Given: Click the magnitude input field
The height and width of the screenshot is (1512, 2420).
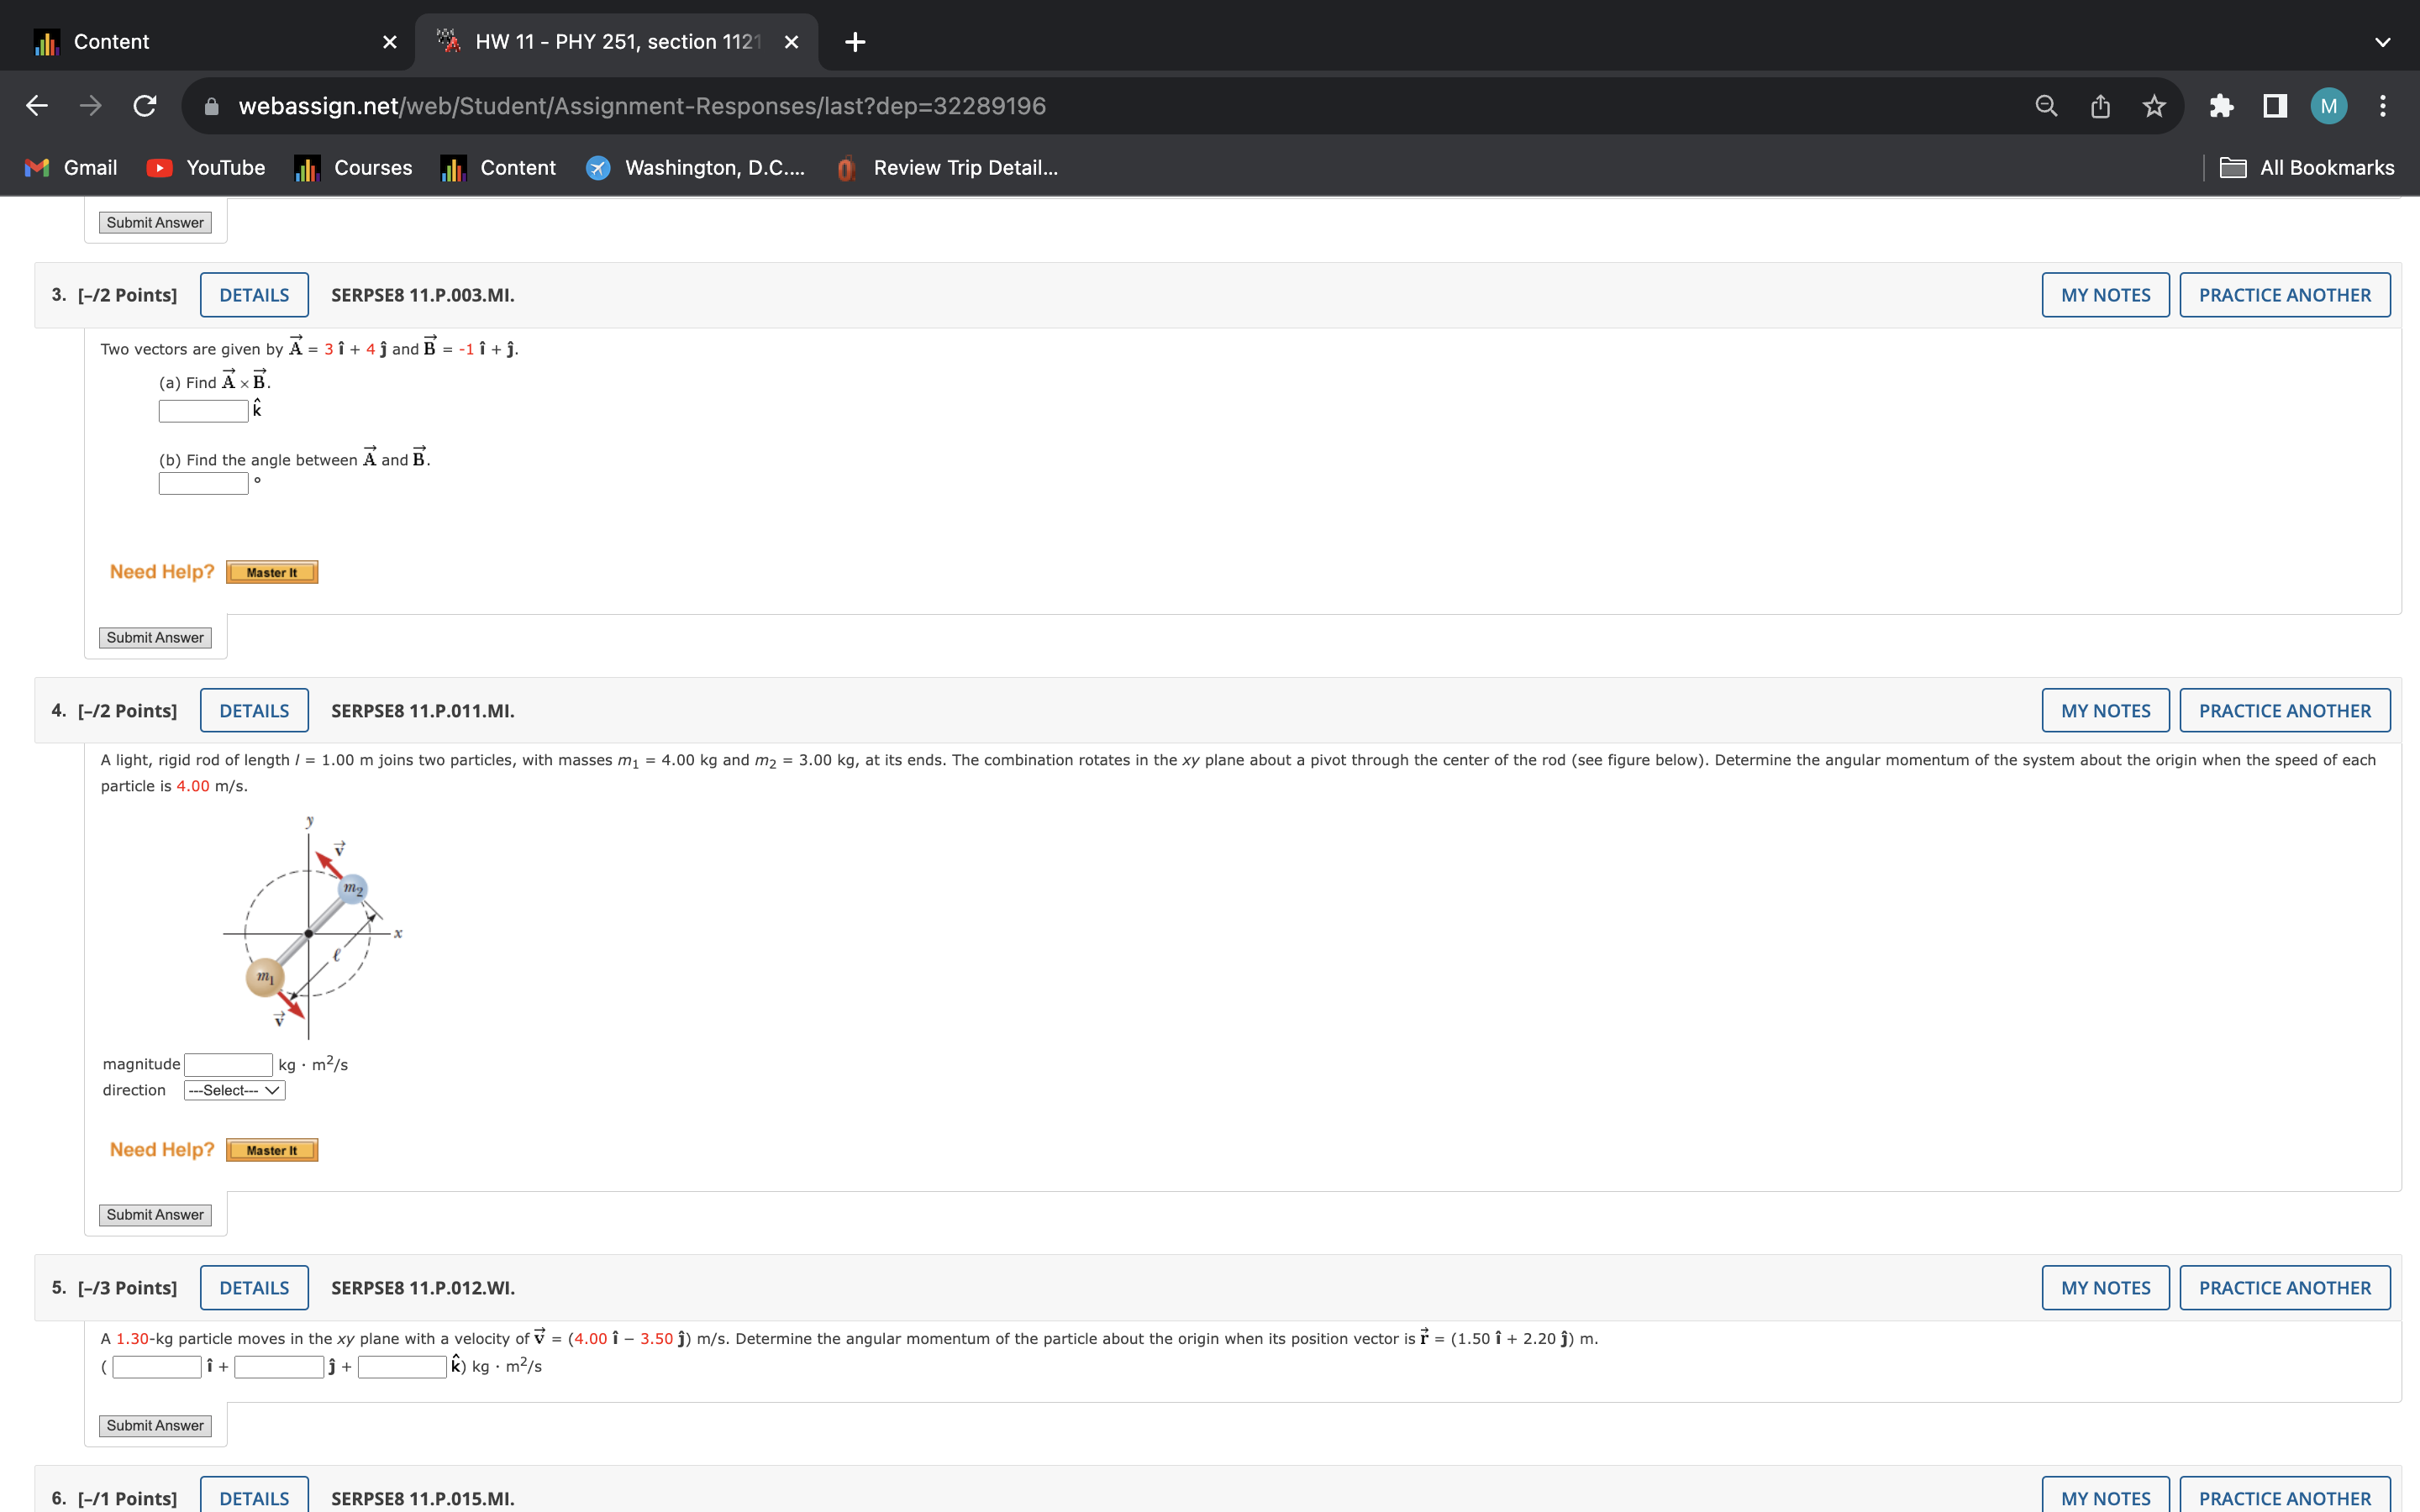Looking at the screenshot, I should (x=228, y=1064).
